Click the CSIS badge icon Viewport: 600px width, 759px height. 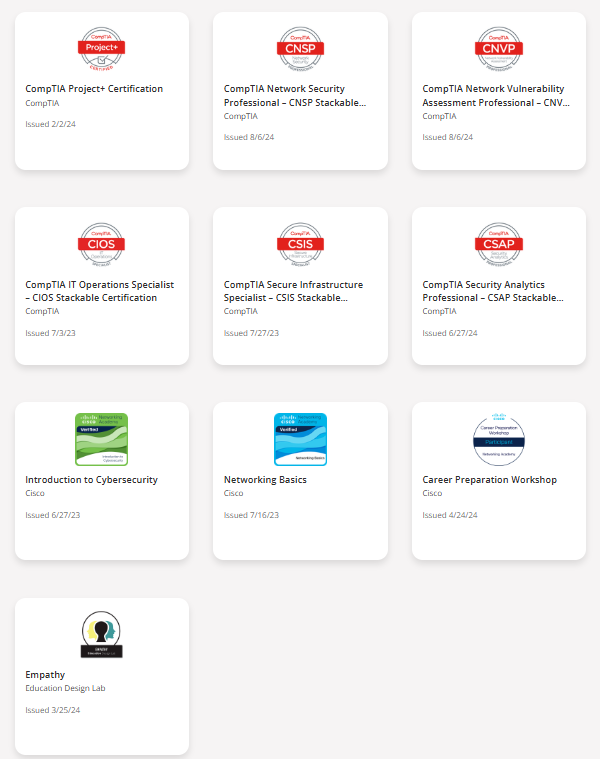pyautogui.click(x=300, y=244)
